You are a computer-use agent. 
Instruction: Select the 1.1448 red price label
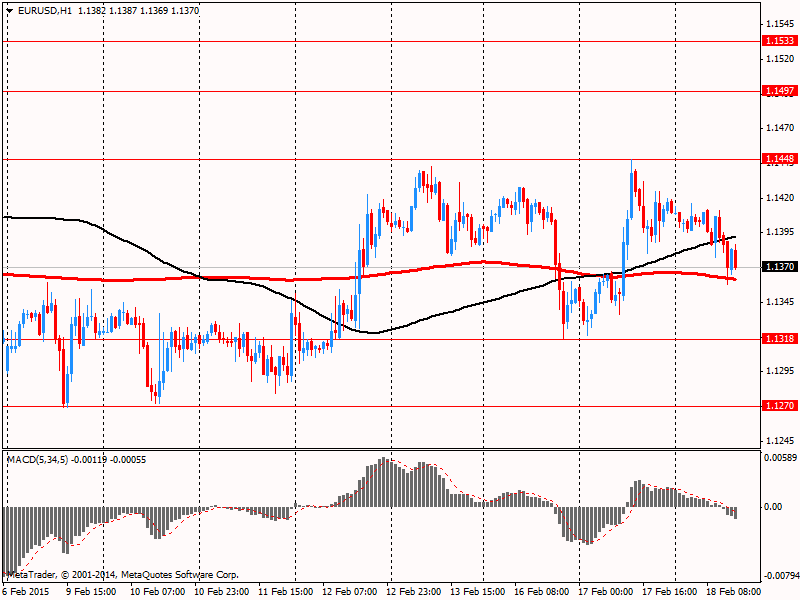point(779,159)
